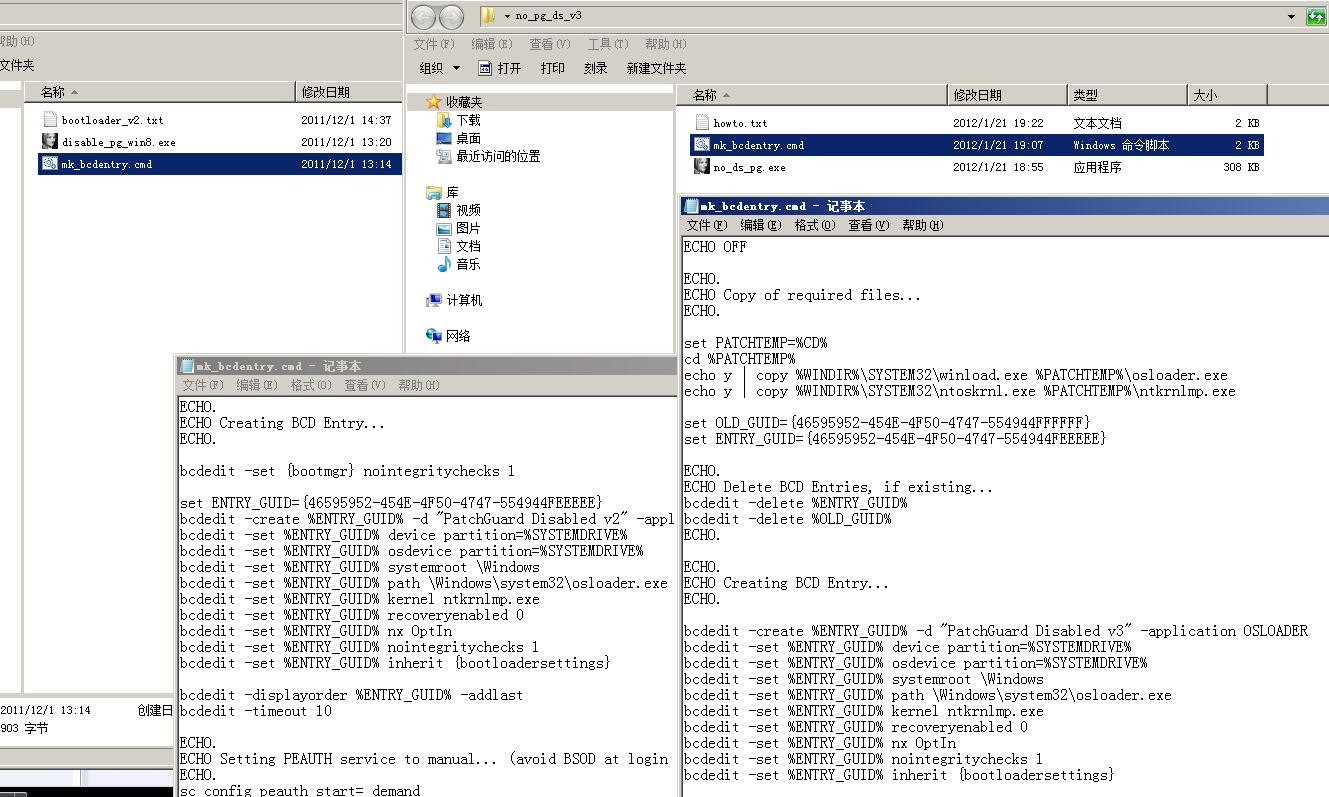Screen dimensions: 1329x797
Task: Click the 打印 toolbar button
Action: tap(553, 68)
